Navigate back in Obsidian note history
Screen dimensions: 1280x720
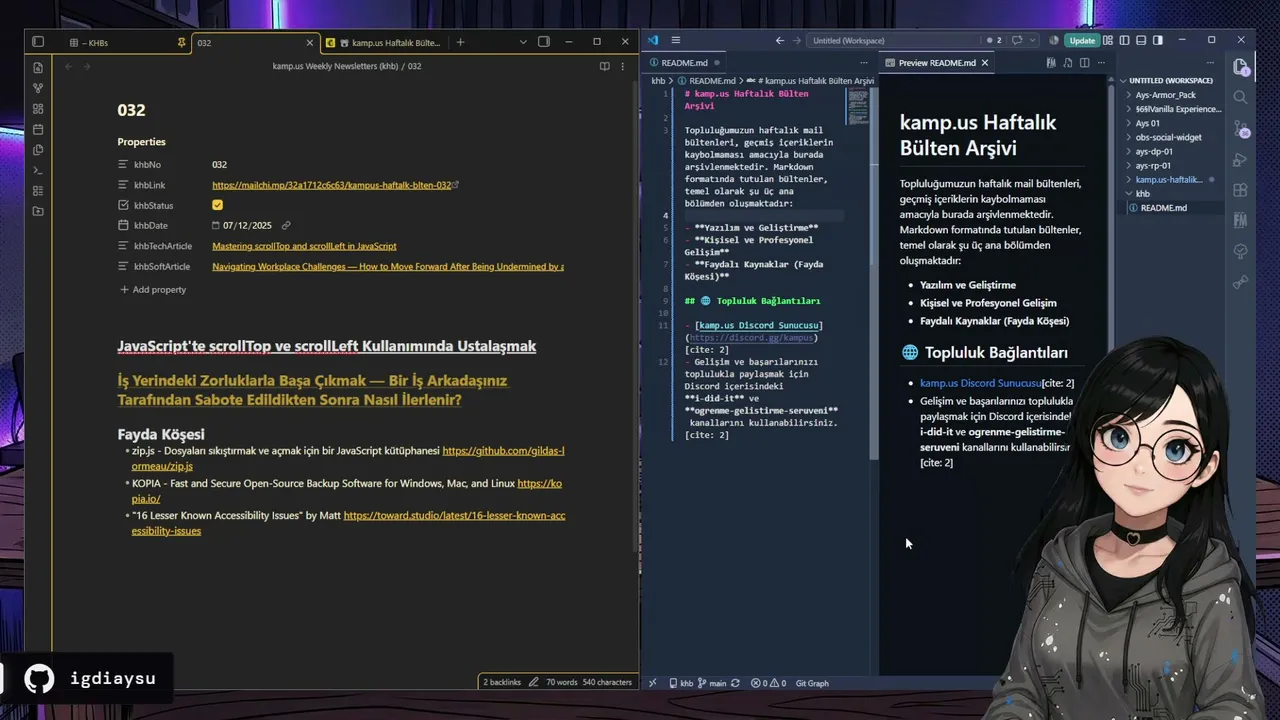click(x=68, y=66)
